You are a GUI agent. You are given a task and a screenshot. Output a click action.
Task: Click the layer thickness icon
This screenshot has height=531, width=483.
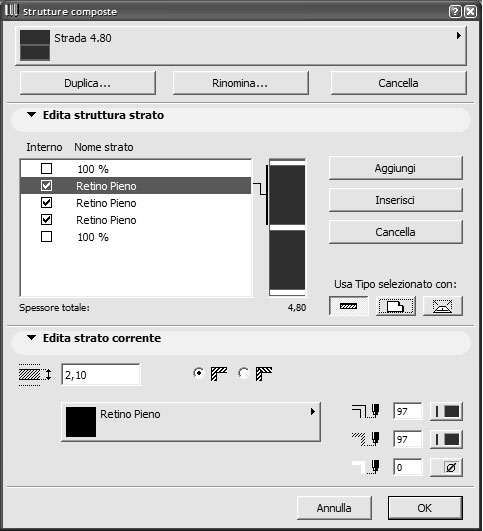pos(35,375)
